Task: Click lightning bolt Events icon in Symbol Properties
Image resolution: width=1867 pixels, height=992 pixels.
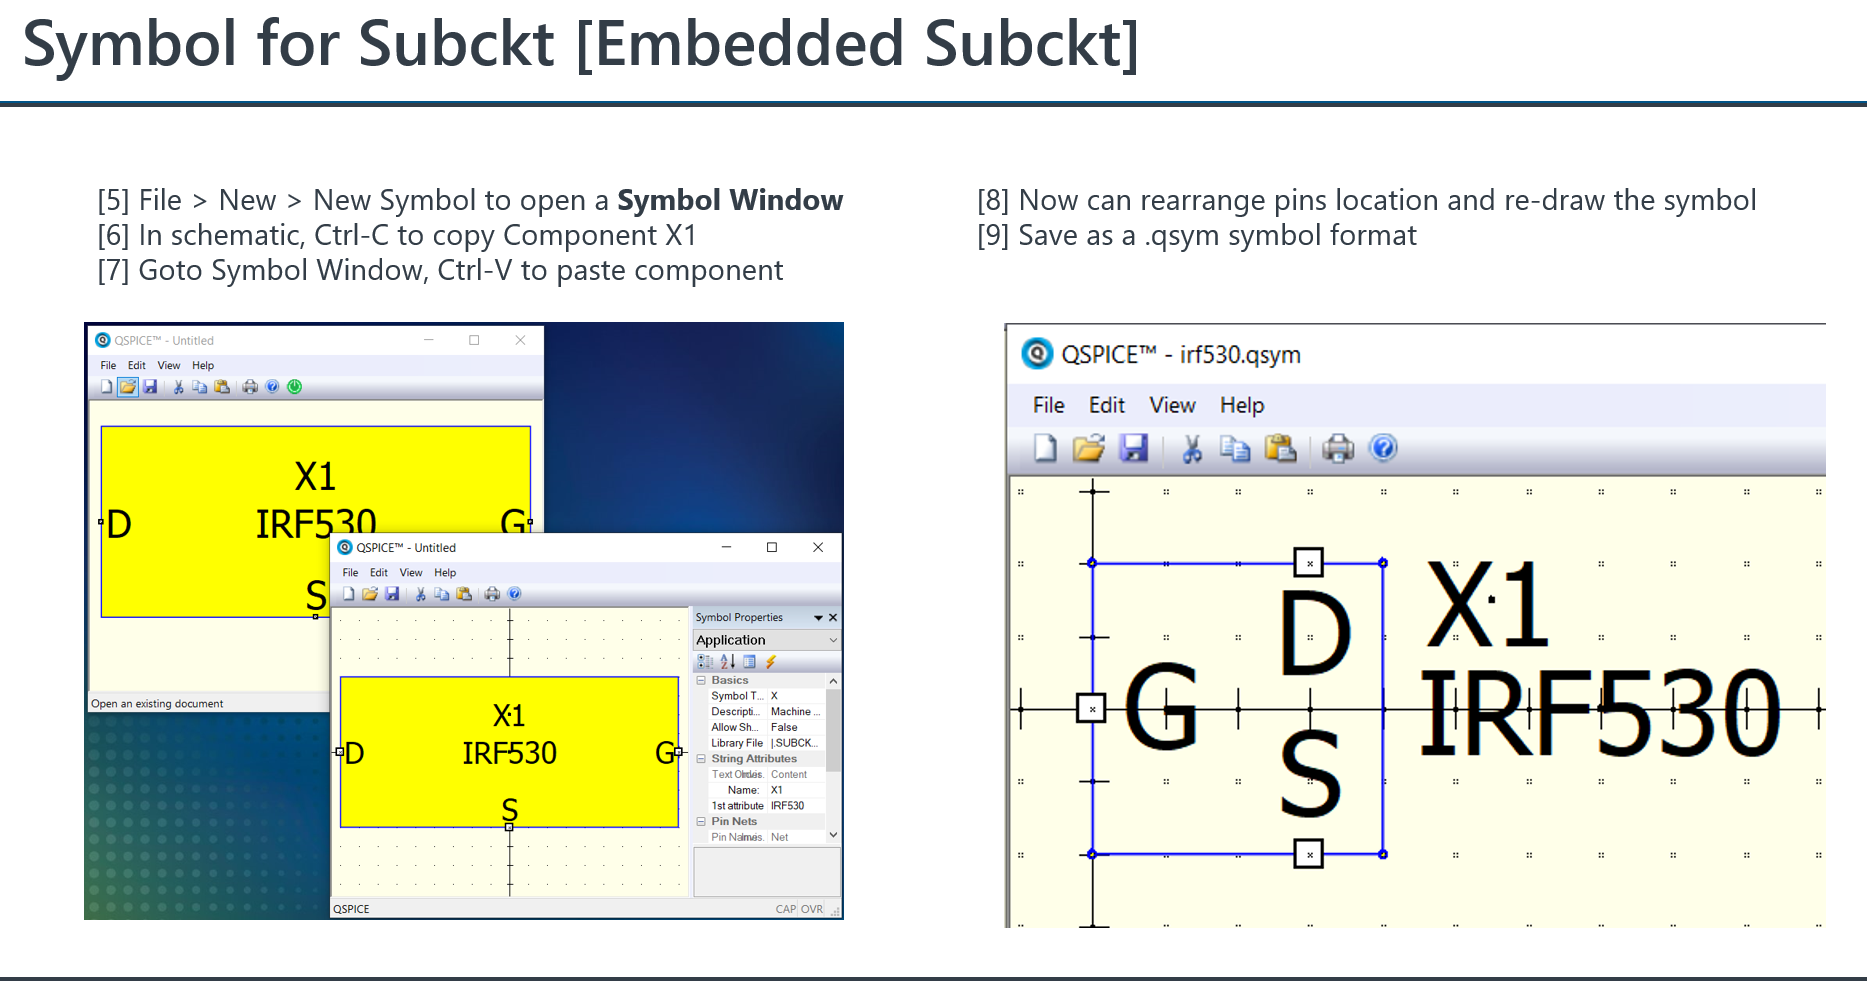Action: pos(771,662)
